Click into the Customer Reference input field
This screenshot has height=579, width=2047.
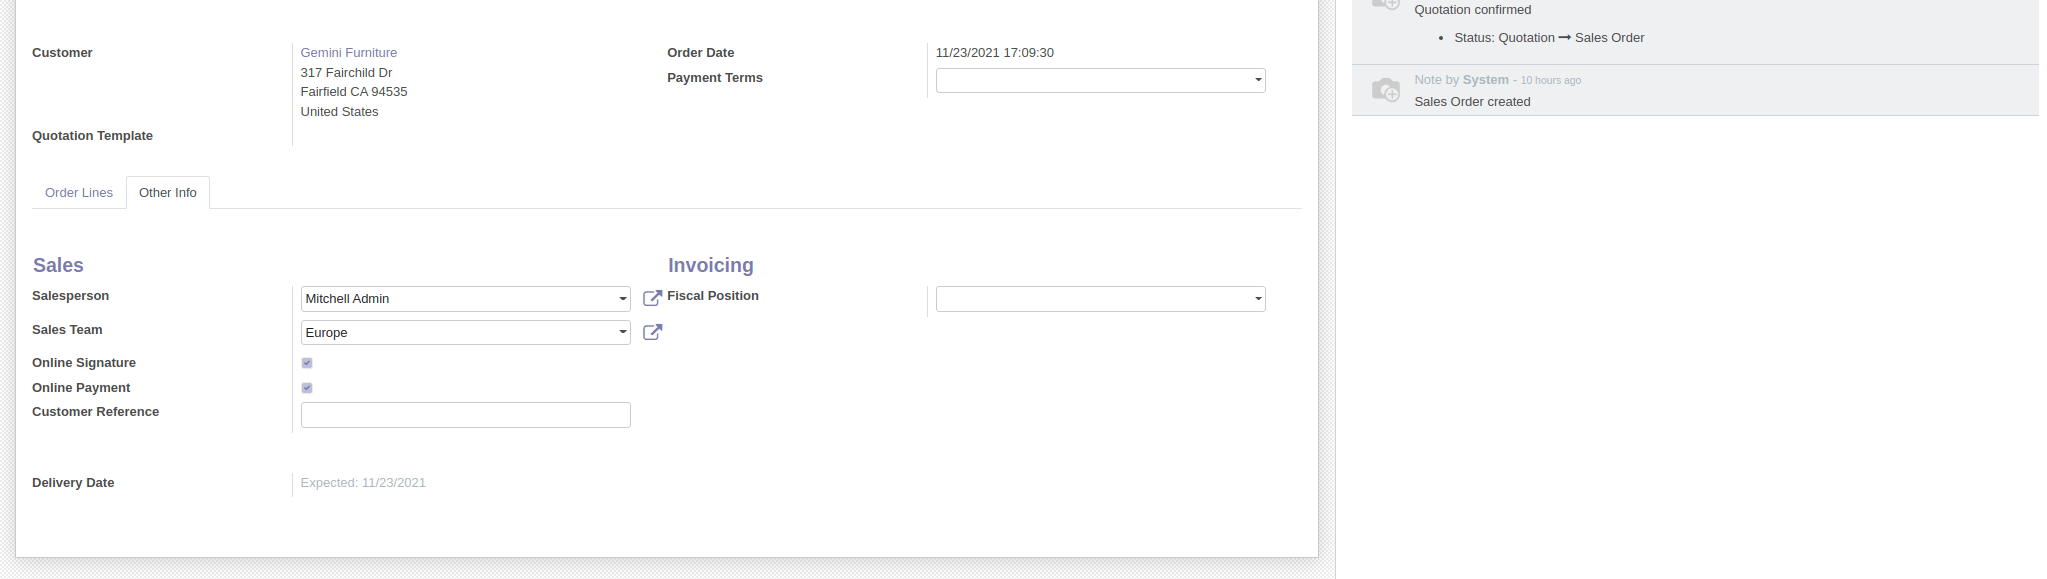(465, 415)
